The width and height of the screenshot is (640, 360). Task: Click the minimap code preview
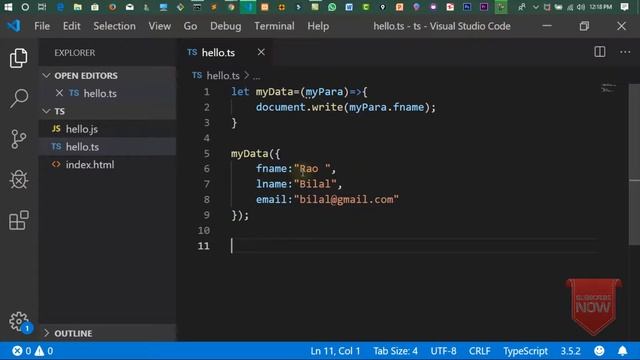pos(608,88)
